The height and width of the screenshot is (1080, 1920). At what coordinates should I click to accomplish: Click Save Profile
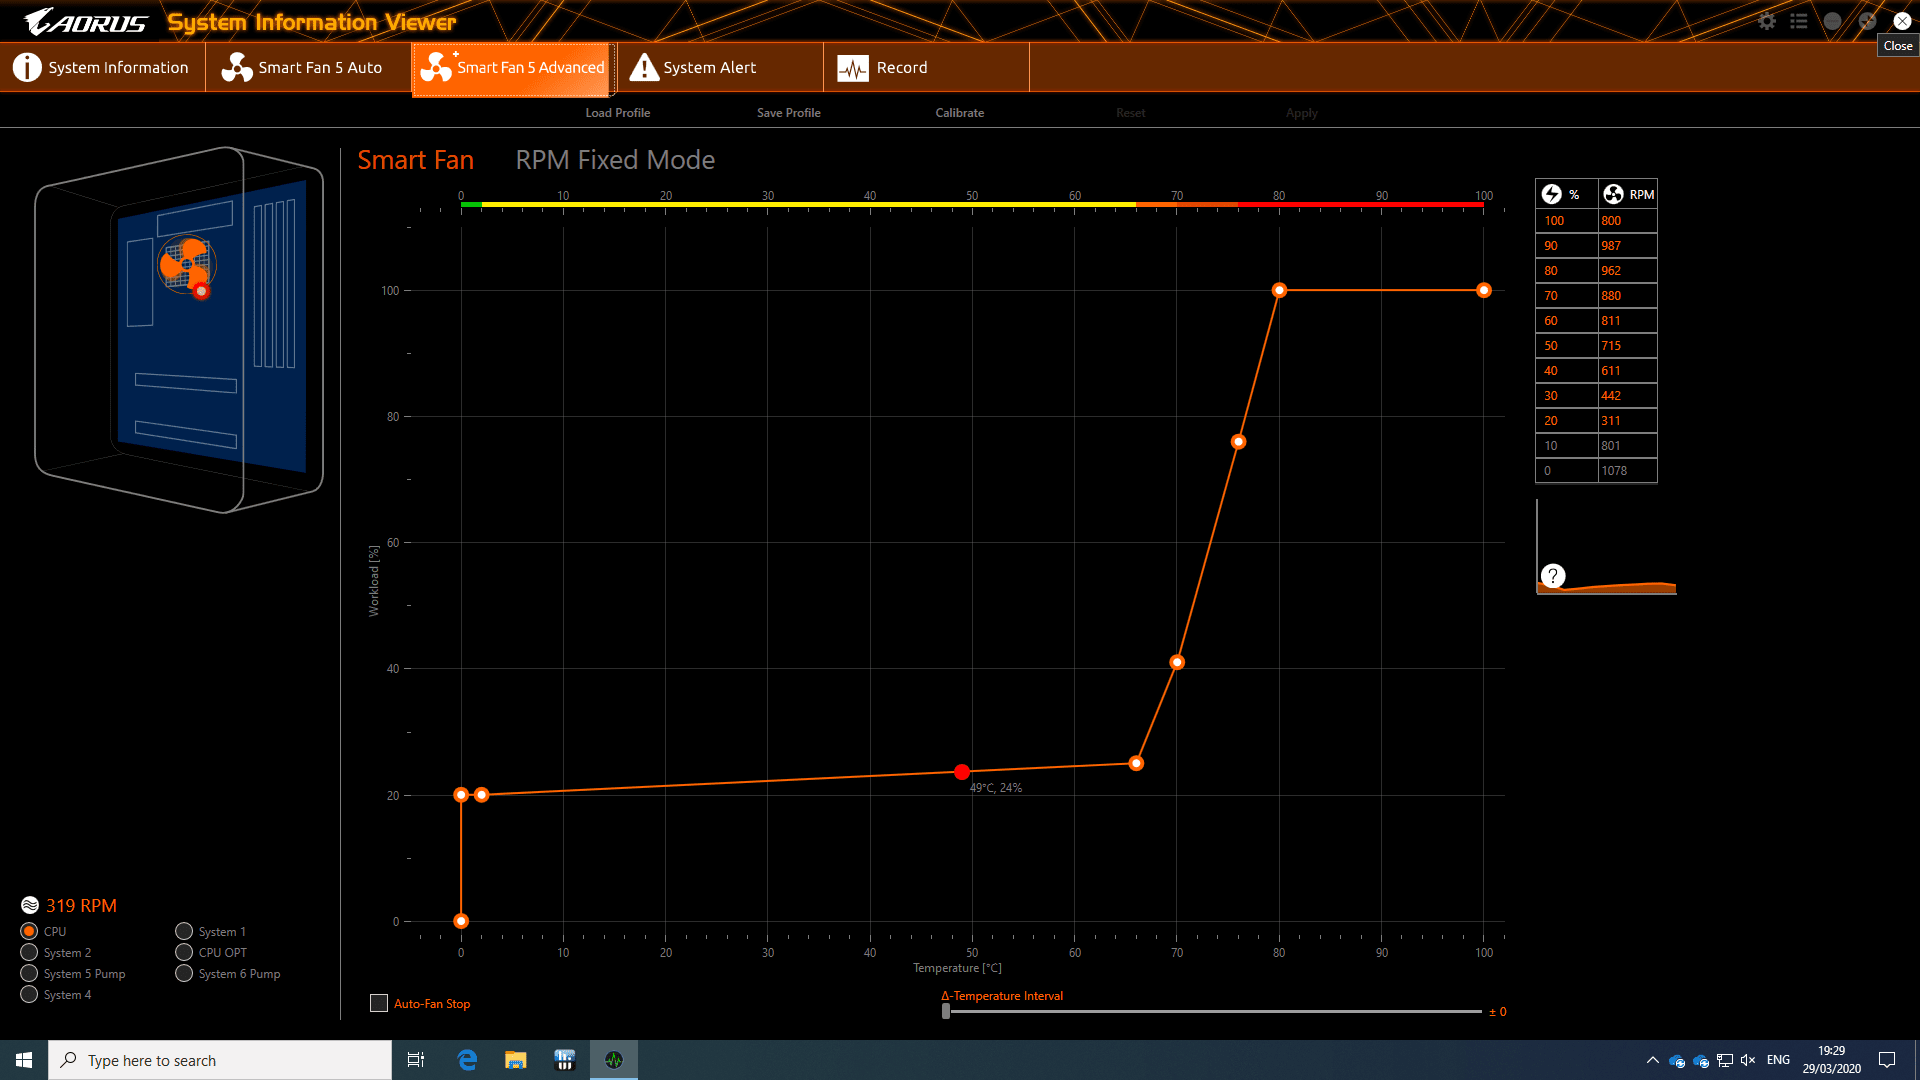click(x=788, y=113)
